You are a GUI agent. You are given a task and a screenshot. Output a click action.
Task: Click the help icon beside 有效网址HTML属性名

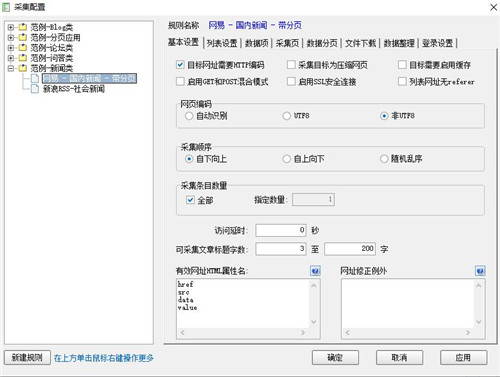click(x=315, y=271)
